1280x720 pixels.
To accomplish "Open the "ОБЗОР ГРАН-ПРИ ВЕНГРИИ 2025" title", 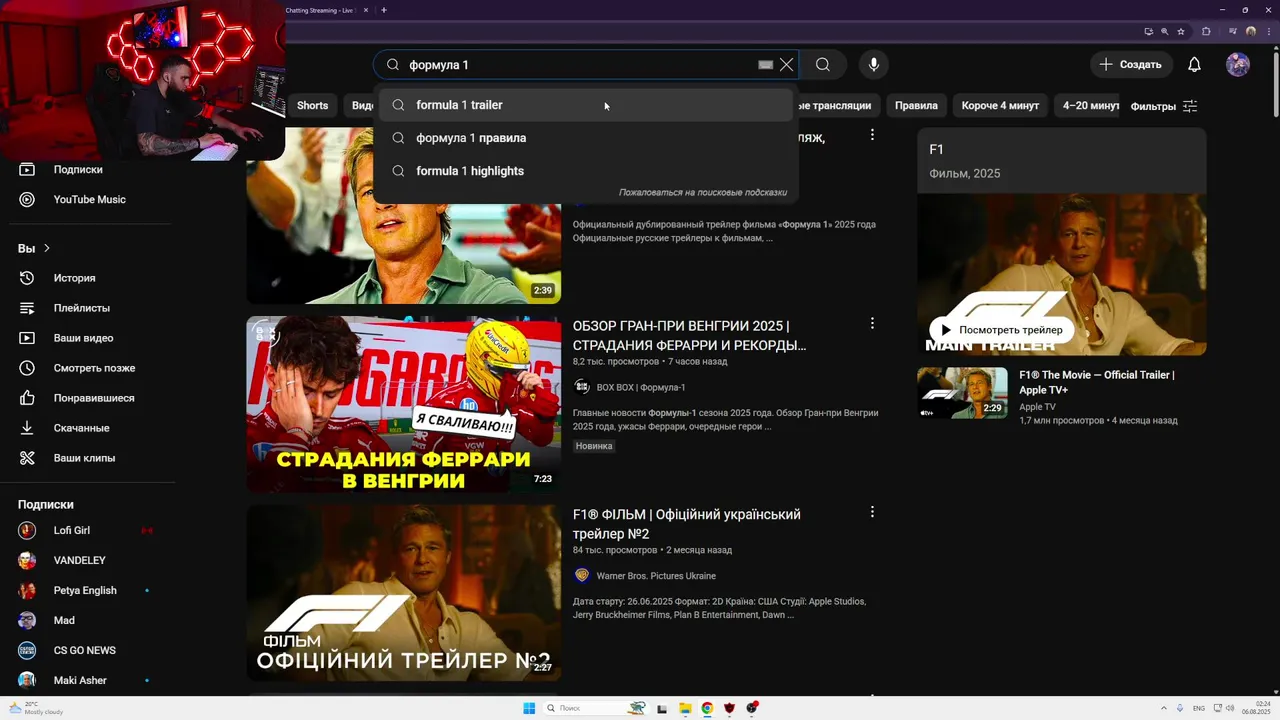I will point(689,335).
